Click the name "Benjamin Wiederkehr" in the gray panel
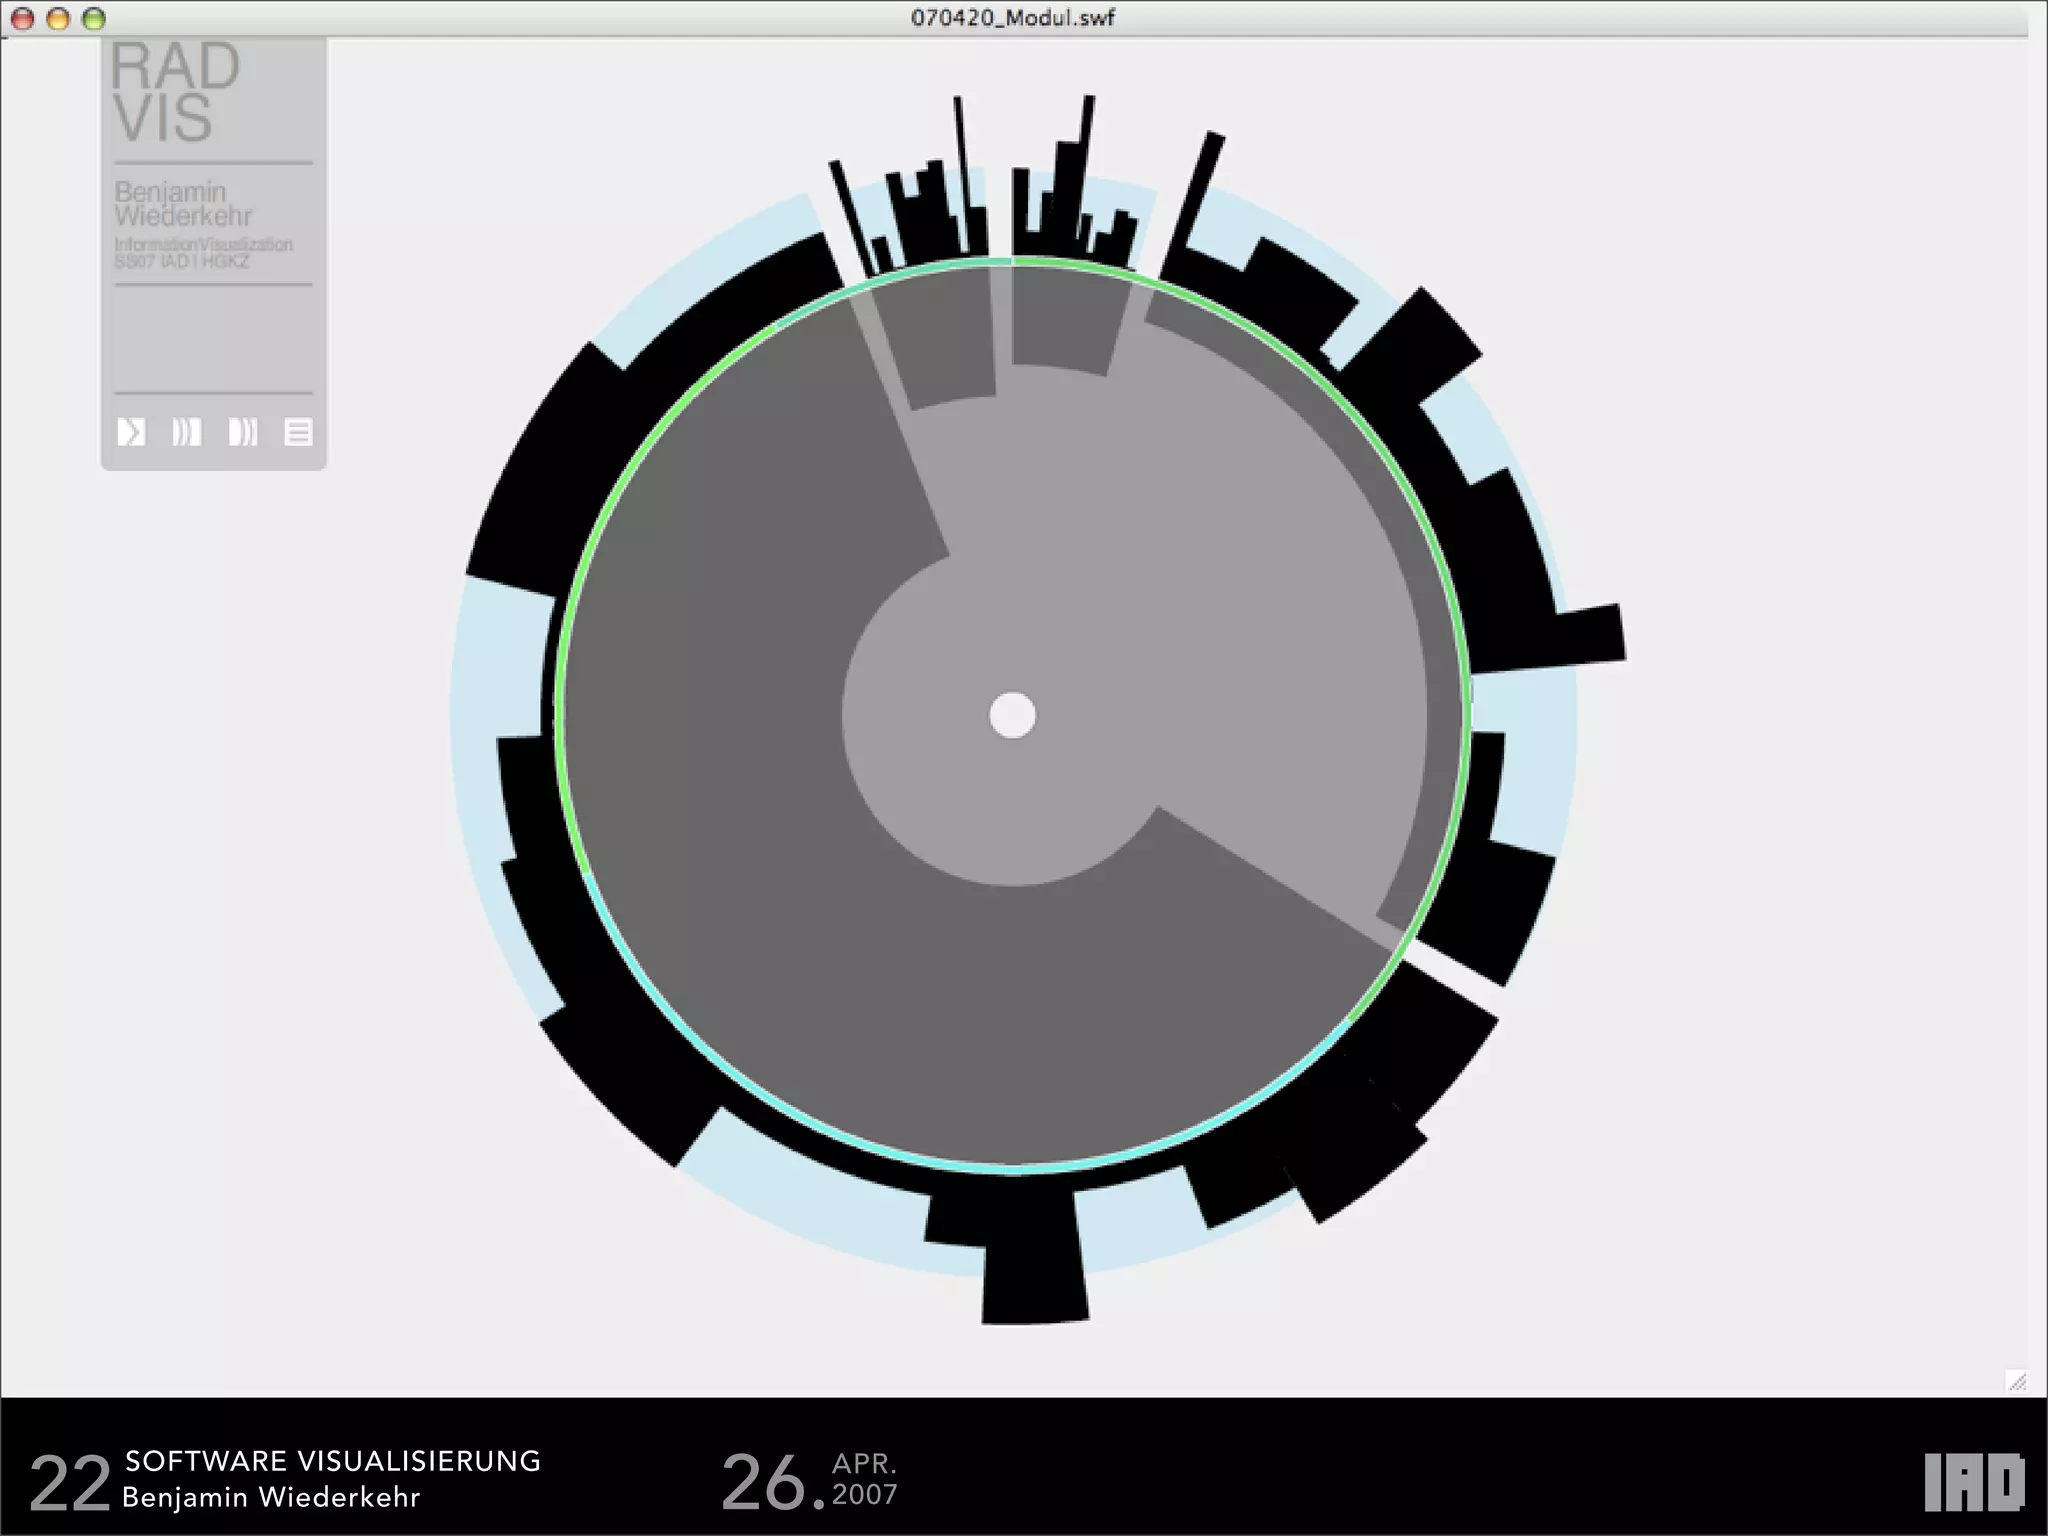 point(183,204)
